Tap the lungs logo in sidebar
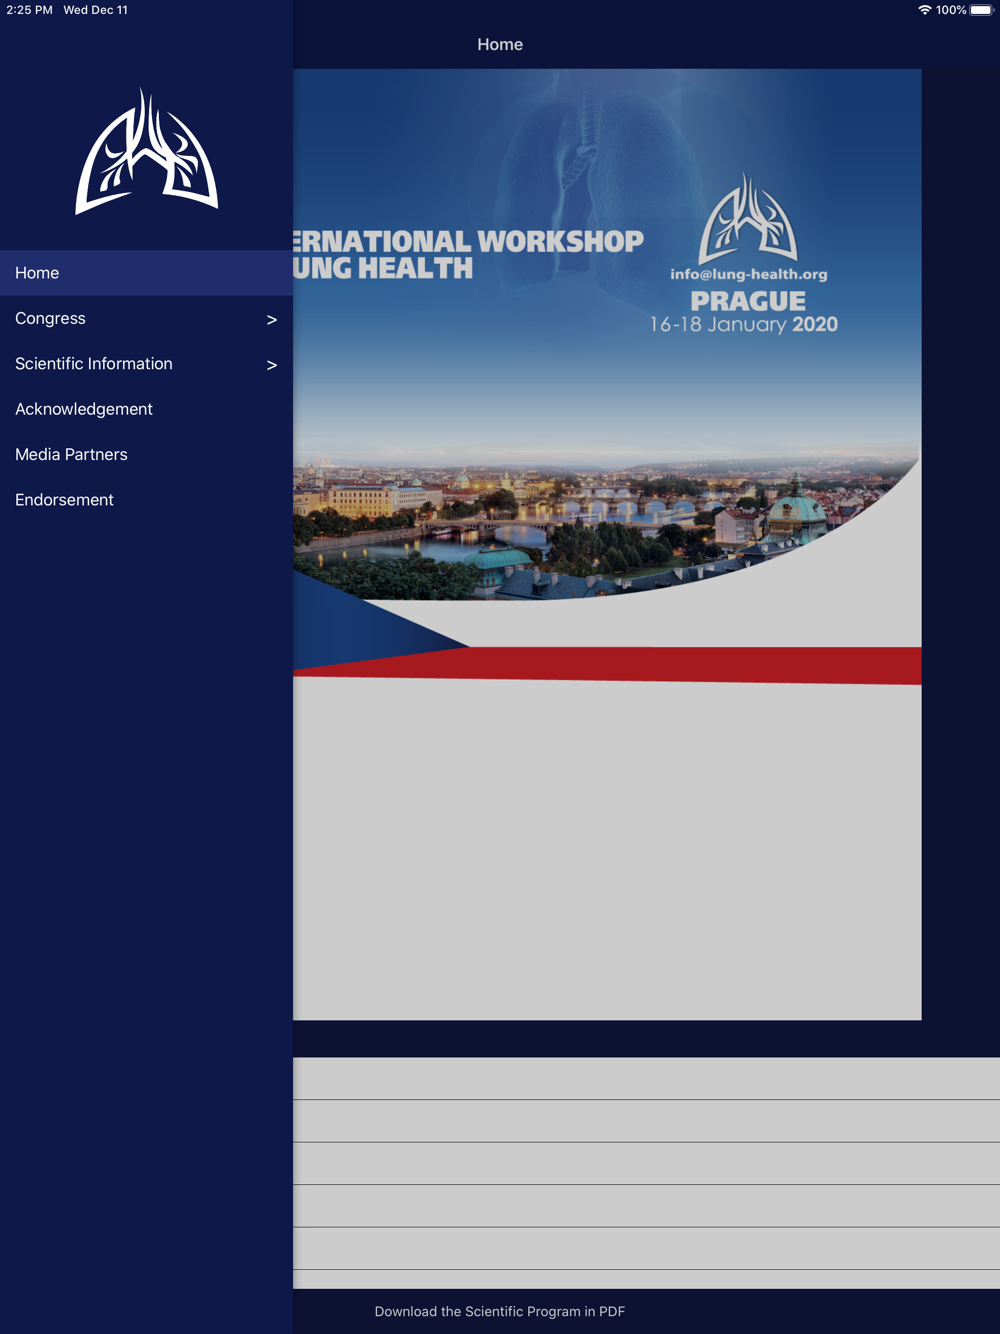This screenshot has width=1000, height=1334. 147,151
